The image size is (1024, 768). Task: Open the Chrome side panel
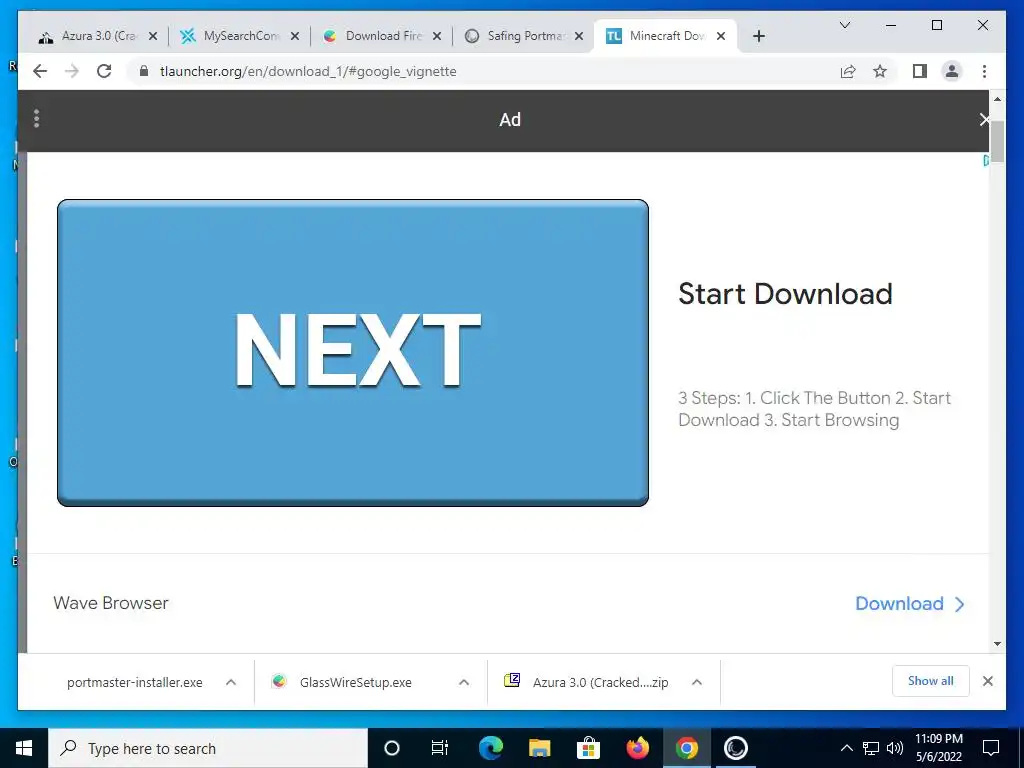[x=920, y=71]
